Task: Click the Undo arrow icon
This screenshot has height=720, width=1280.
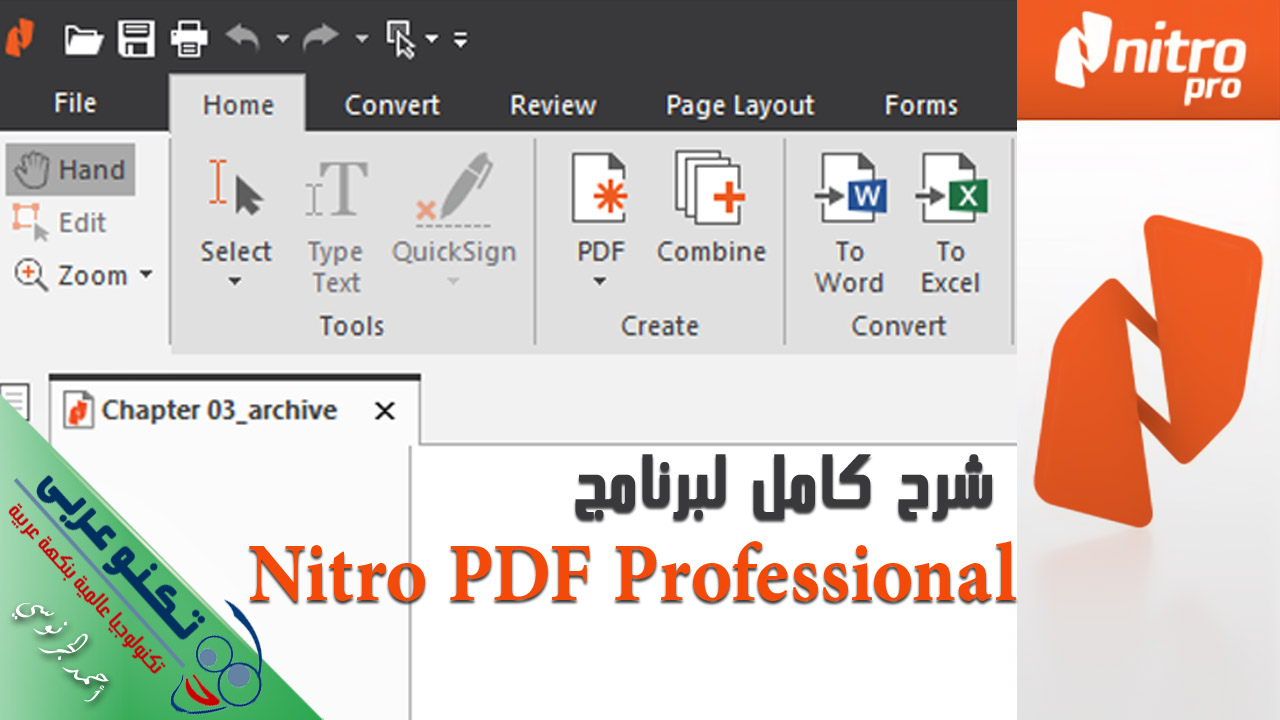Action: (x=242, y=39)
